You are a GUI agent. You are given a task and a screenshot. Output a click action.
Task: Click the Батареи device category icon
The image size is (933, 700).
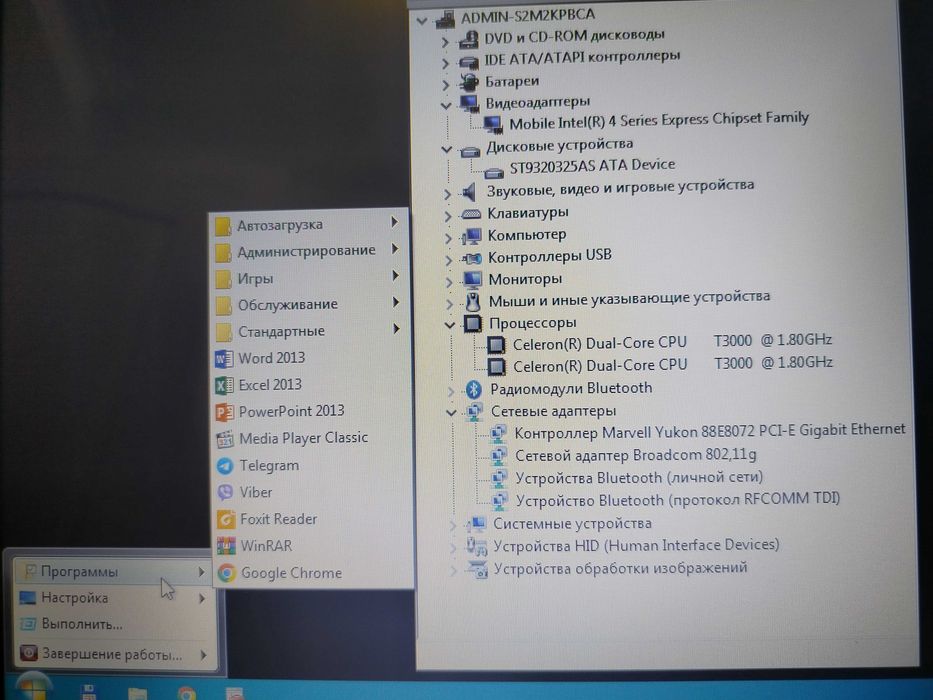(x=469, y=81)
